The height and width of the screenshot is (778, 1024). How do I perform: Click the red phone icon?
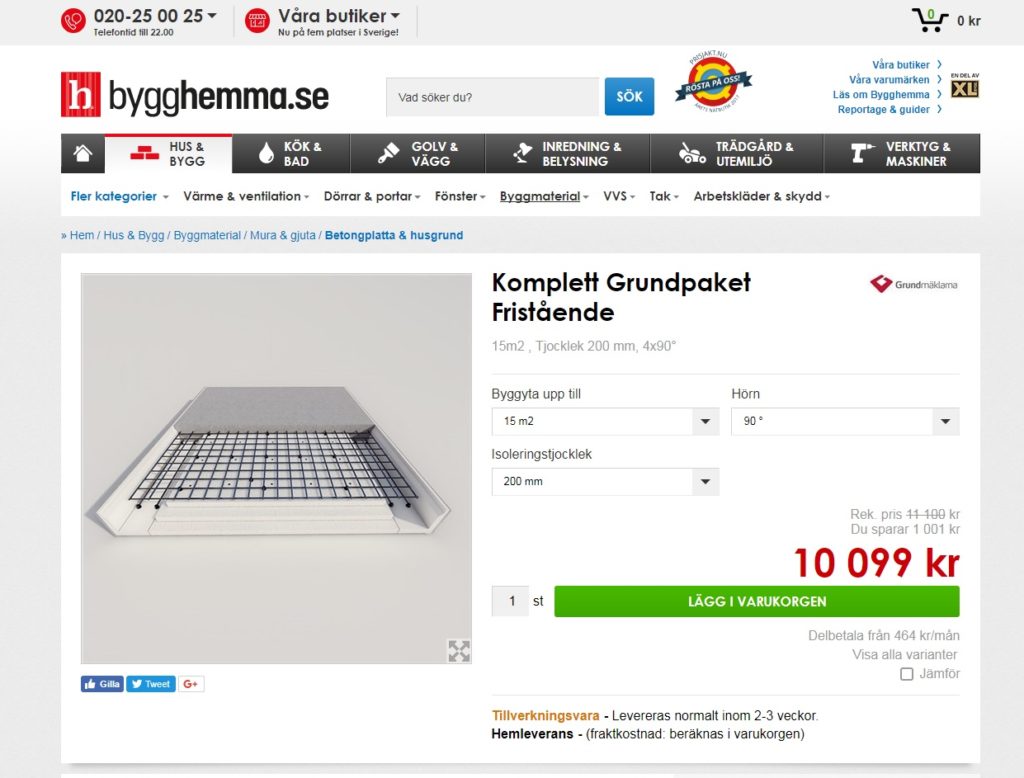73,21
